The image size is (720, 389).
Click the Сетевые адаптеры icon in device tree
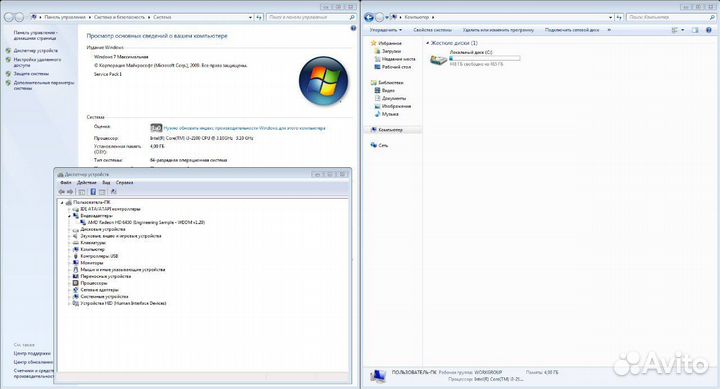tap(76, 290)
